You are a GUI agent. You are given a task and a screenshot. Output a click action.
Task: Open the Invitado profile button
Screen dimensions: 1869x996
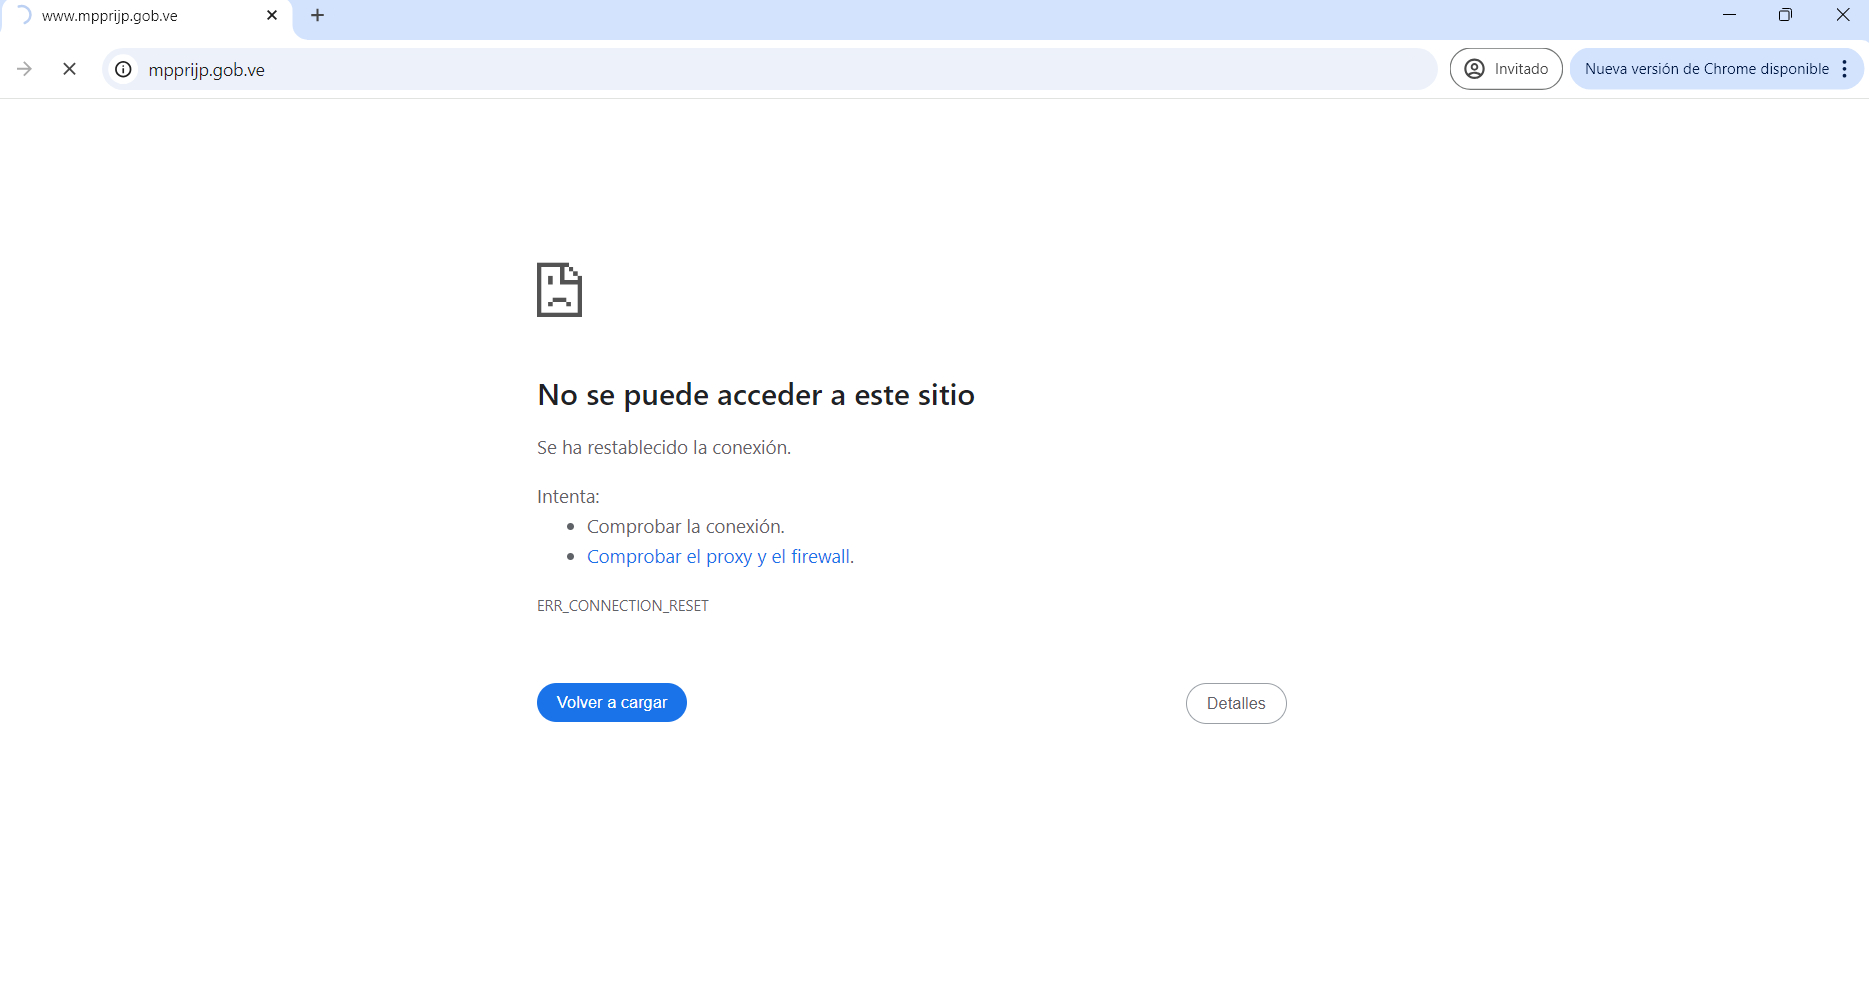pos(1506,69)
